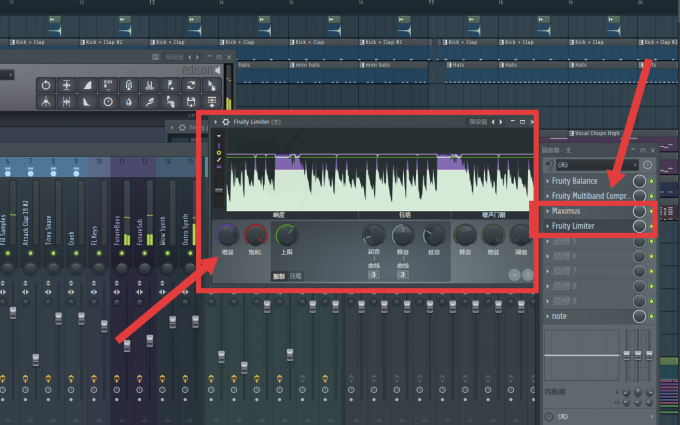680x425 pixels.
Task: Click Edison's two-arrow loop refresh icon
Action: [x=191, y=85]
